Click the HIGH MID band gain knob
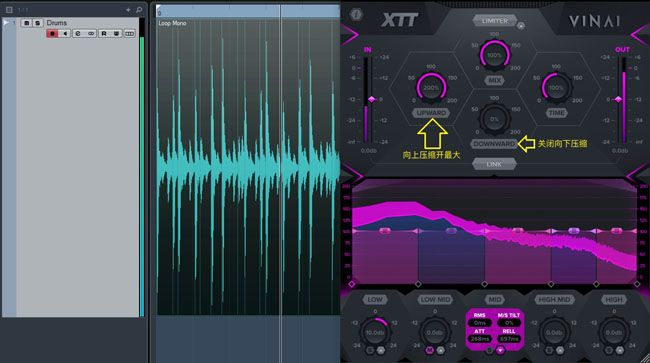The image size is (650, 363). pos(554,332)
